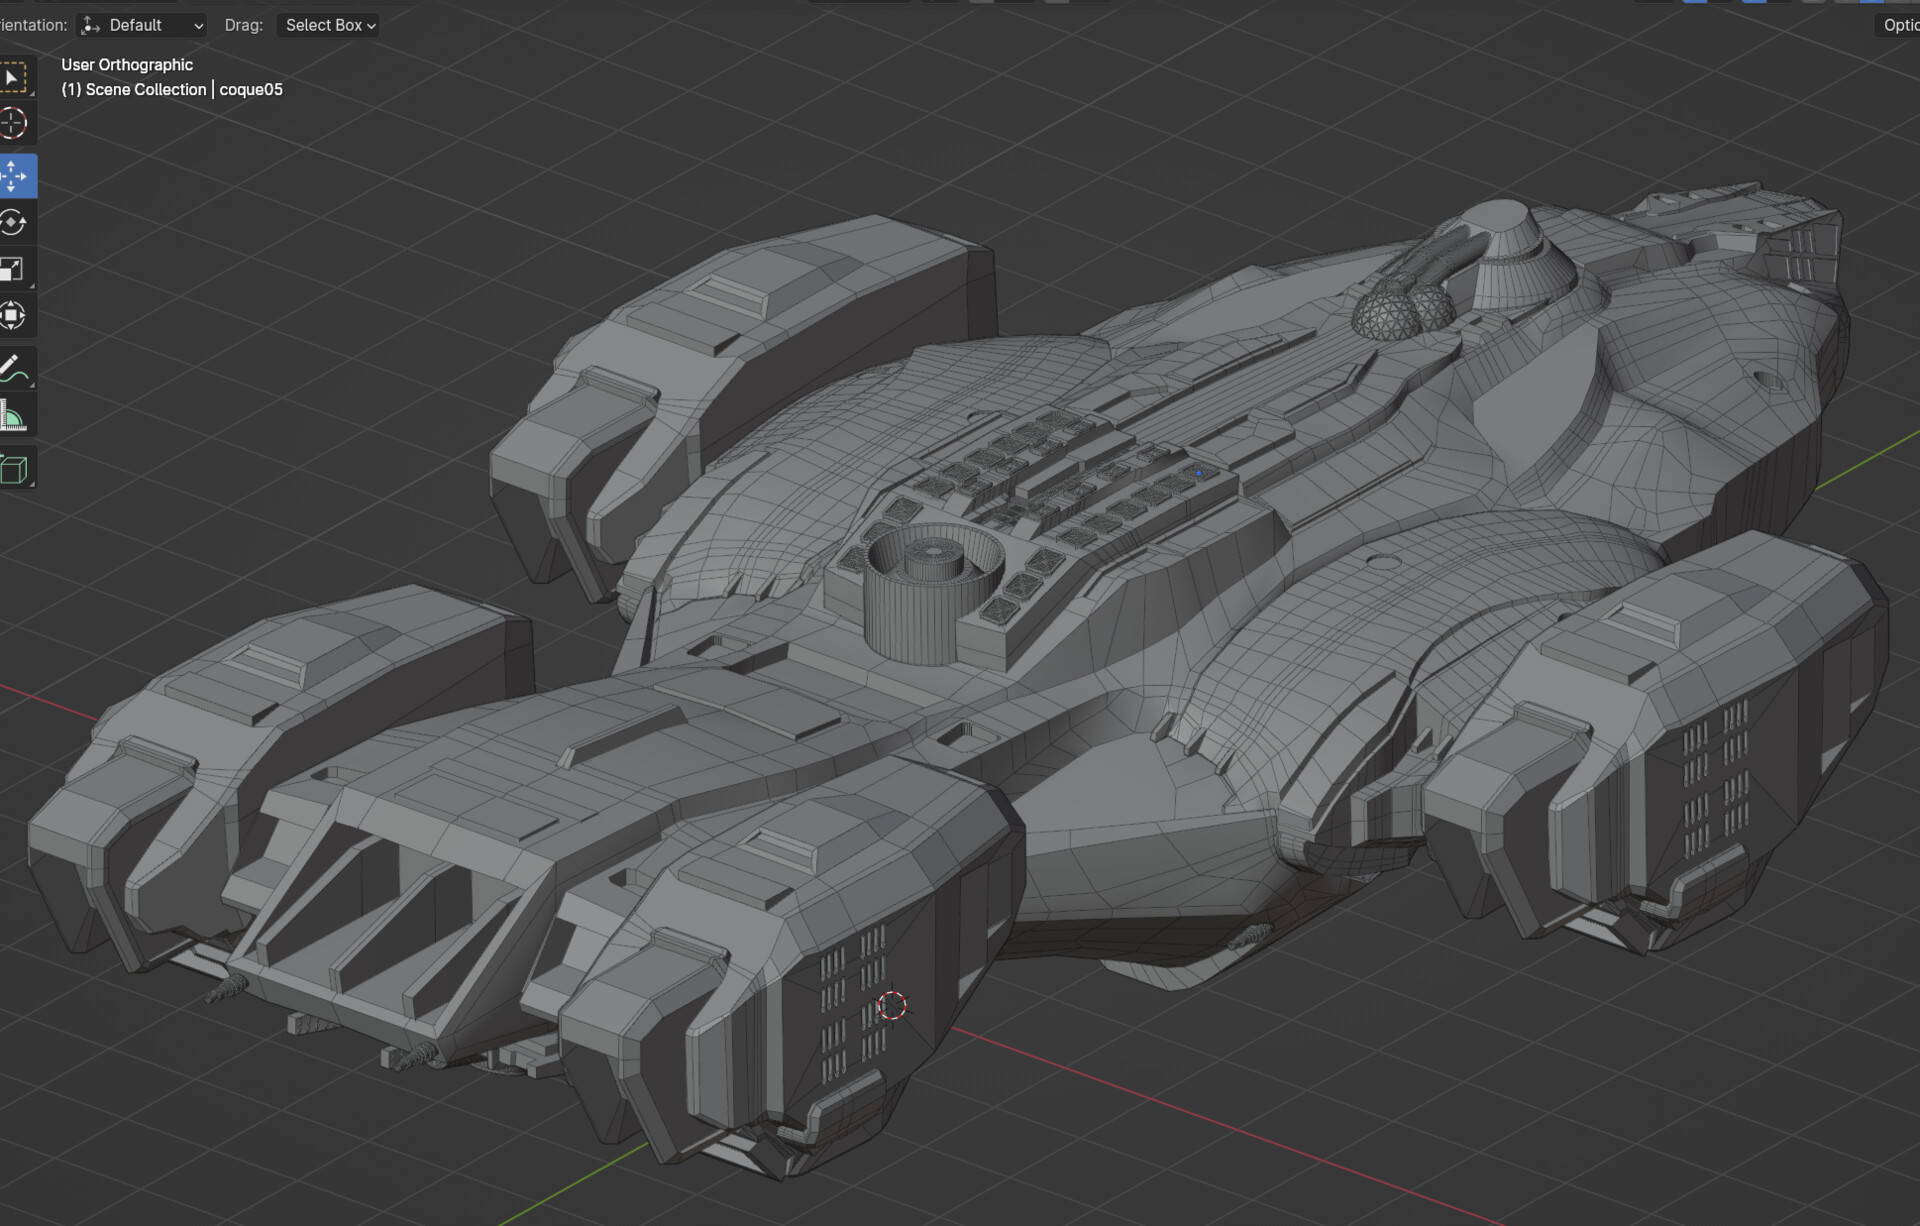Viewport: 1920px width, 1226px height.
Task: Enable the combined Transform tool
Action: point(14,316)
